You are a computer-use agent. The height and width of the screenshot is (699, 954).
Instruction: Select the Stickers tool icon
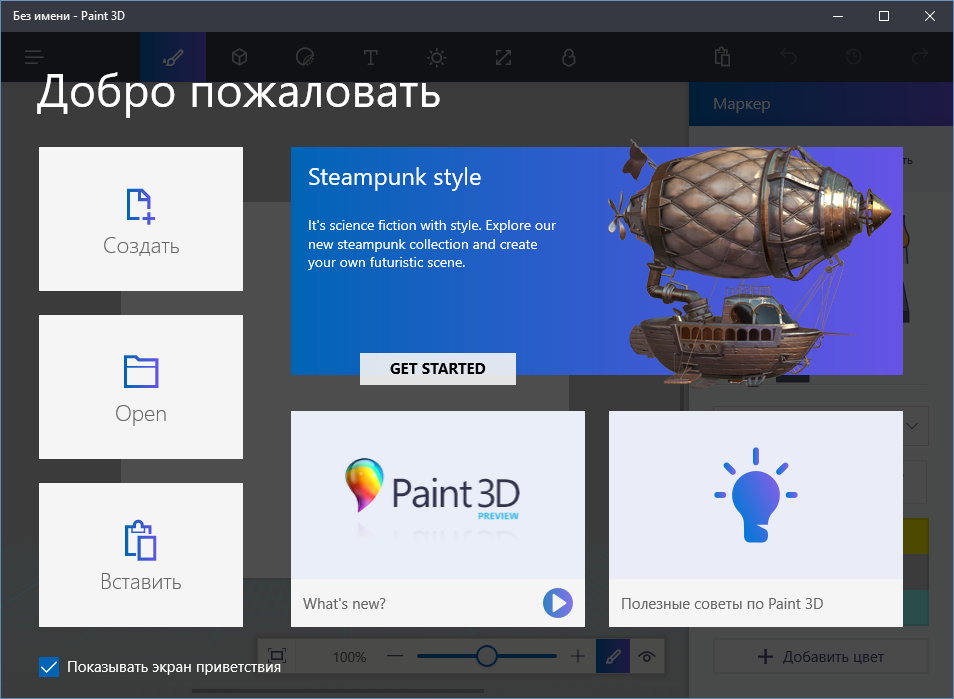click(x=305, y=57)
